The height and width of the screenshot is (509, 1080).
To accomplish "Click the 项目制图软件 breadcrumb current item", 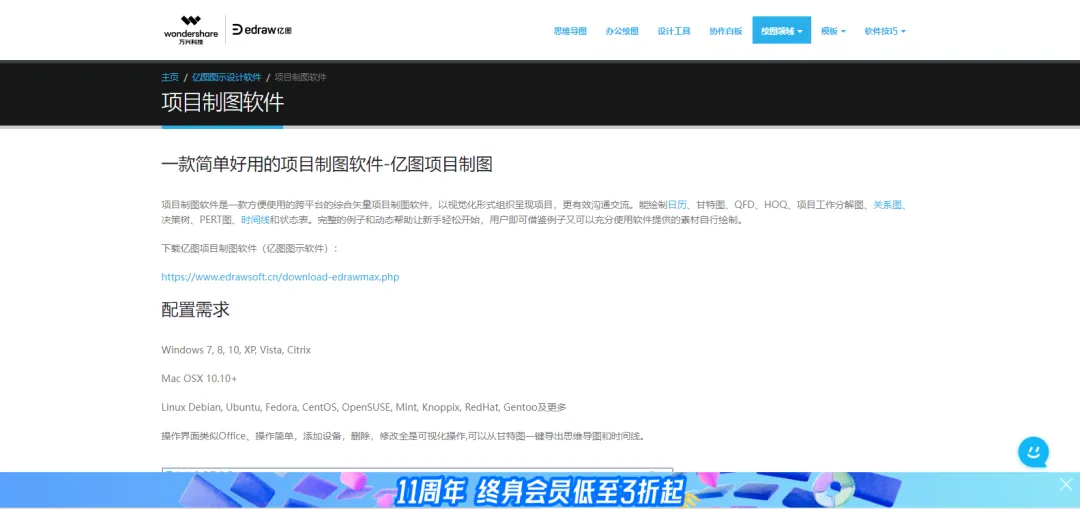I will click(300, 77).
